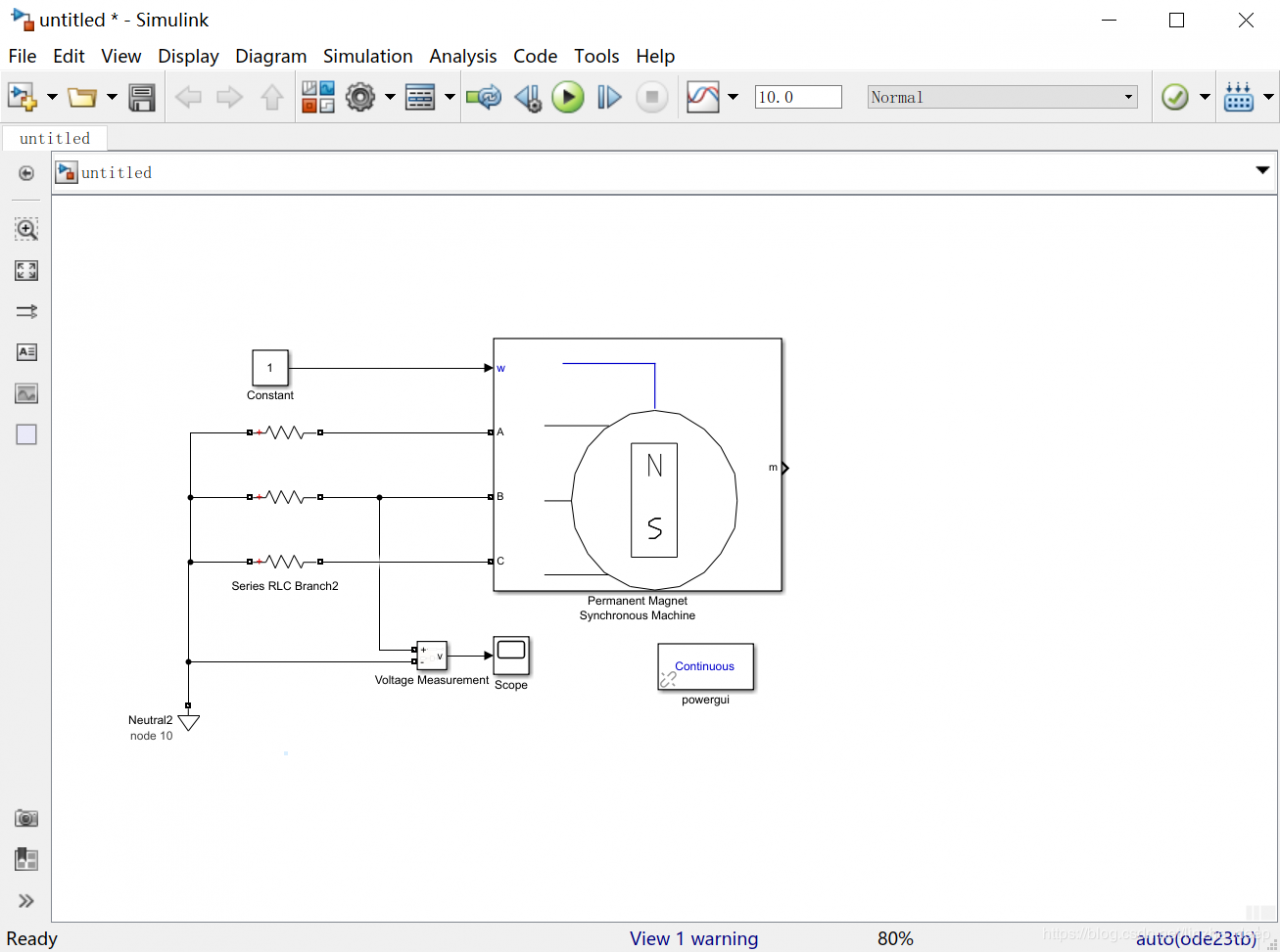Expand the Build Model dropdown arrow
The height and width of the screenshot is (952, 1280).
pyautogui.click(x=1268, y=97)
